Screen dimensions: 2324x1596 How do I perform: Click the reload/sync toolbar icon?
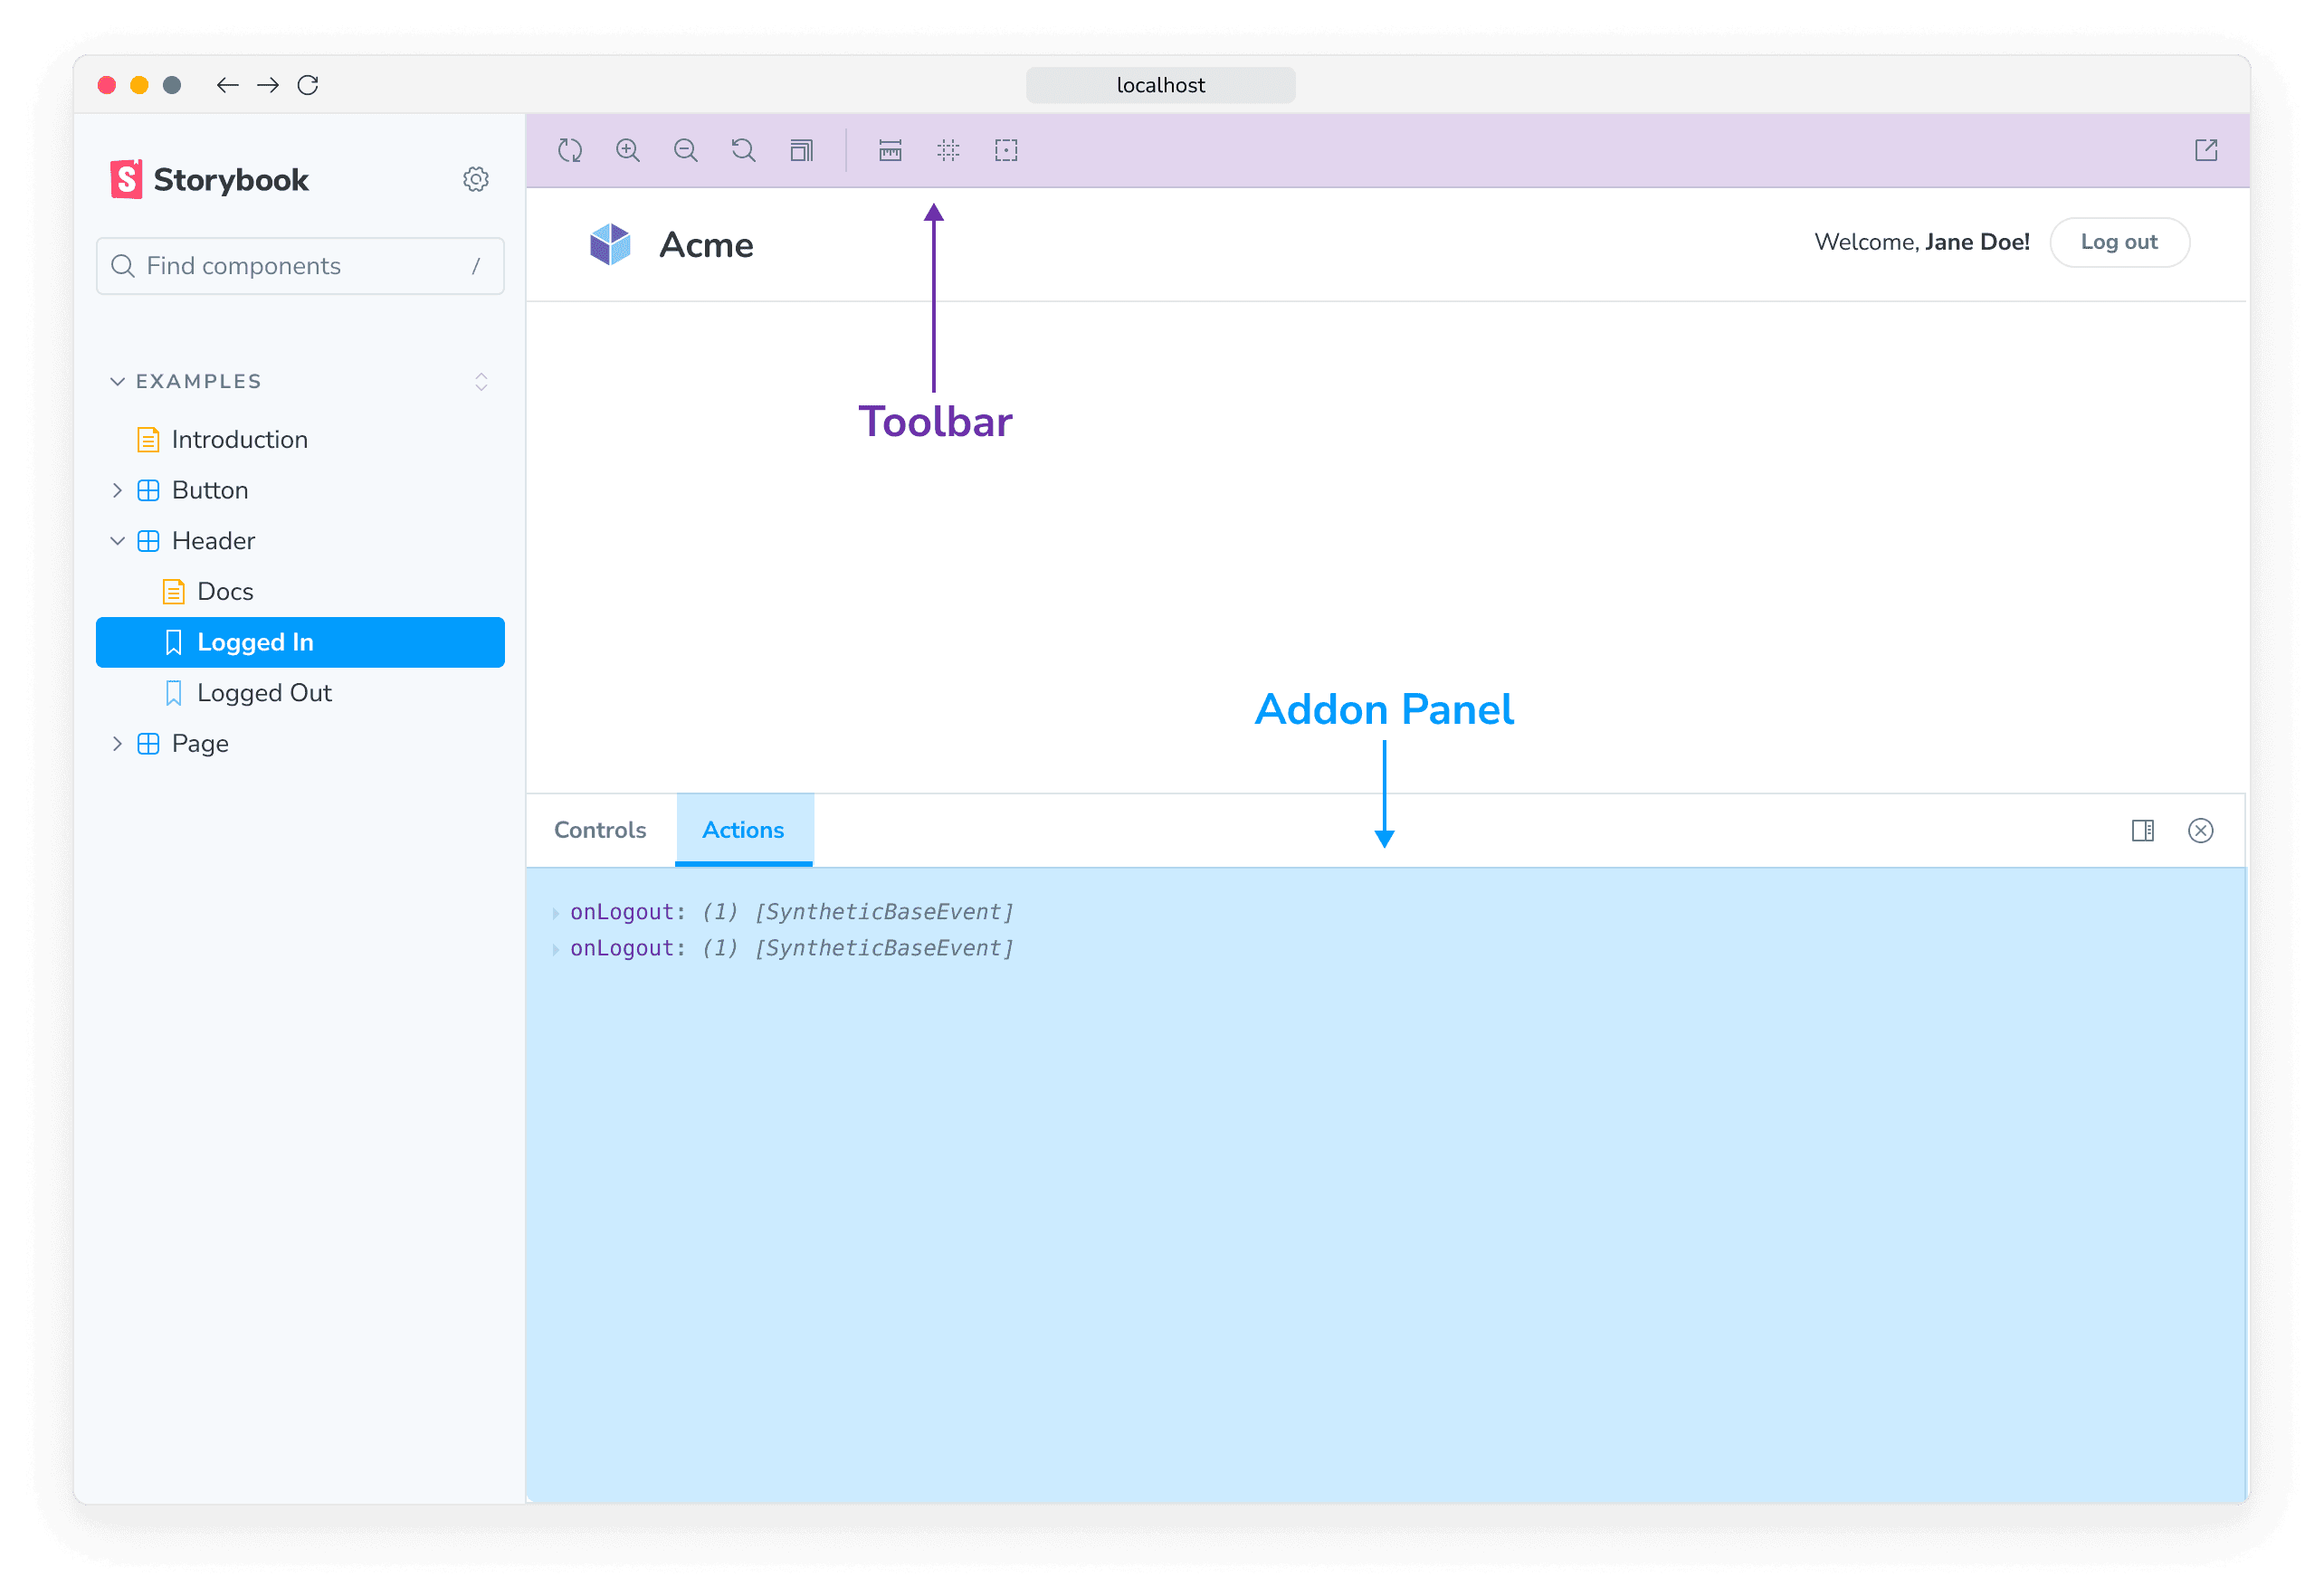point(572,150)
